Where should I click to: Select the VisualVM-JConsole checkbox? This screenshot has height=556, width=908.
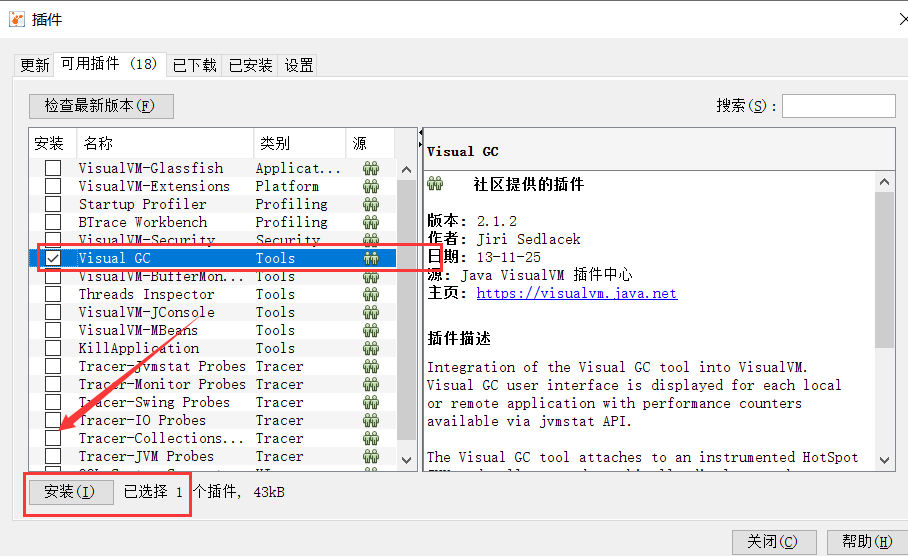pyautogui.click(x=53, y=312)
